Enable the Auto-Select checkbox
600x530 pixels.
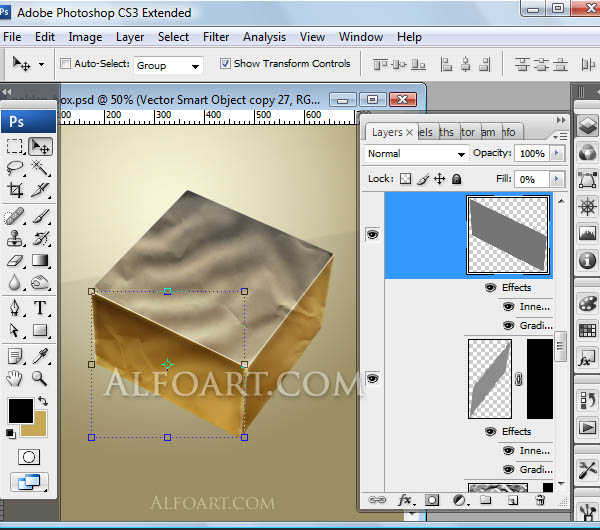65,64
